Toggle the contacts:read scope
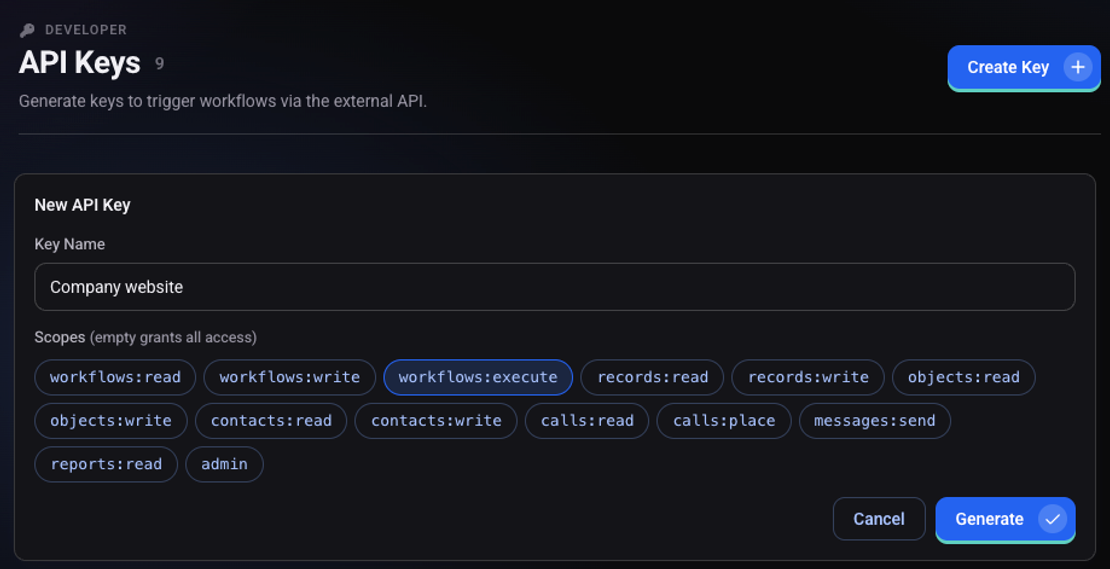Image resolution: width=1110 pixels, height=569 pixels. pos(271,420)
